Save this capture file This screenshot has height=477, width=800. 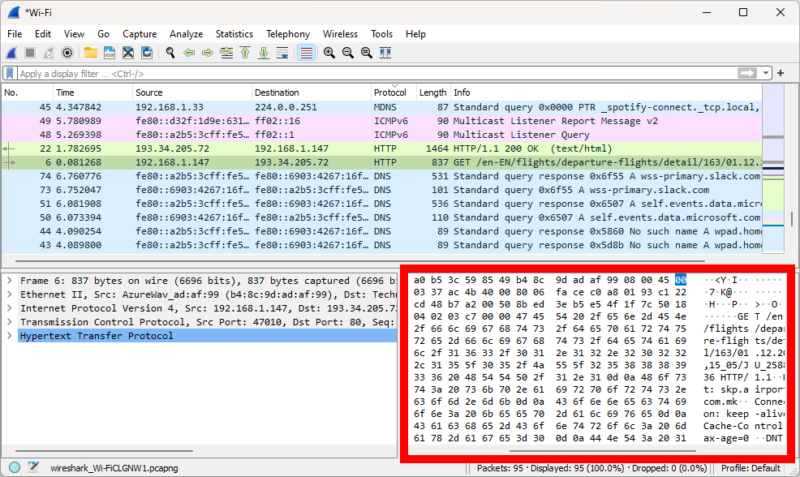click(x=109, y=53)
